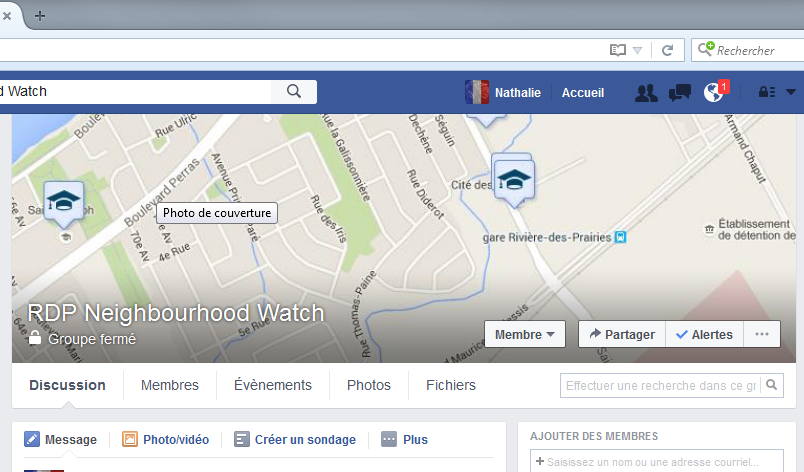Click the Message pencil icon
804x472 pixels.
coord(32,439)
